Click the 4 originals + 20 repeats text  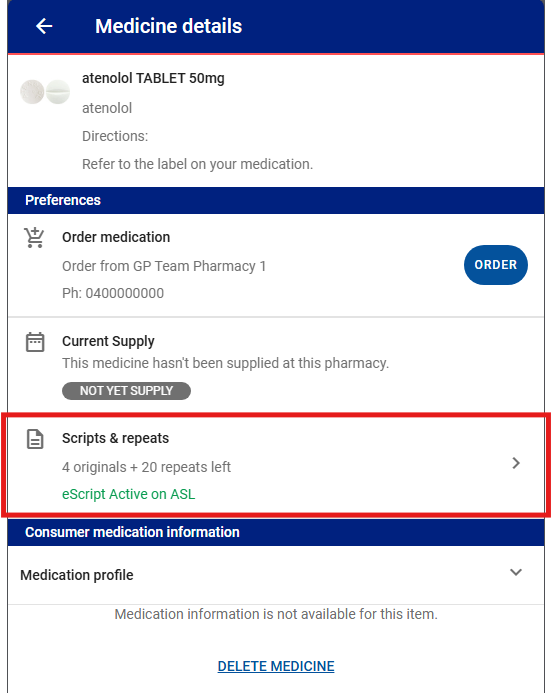click(146, 467)
